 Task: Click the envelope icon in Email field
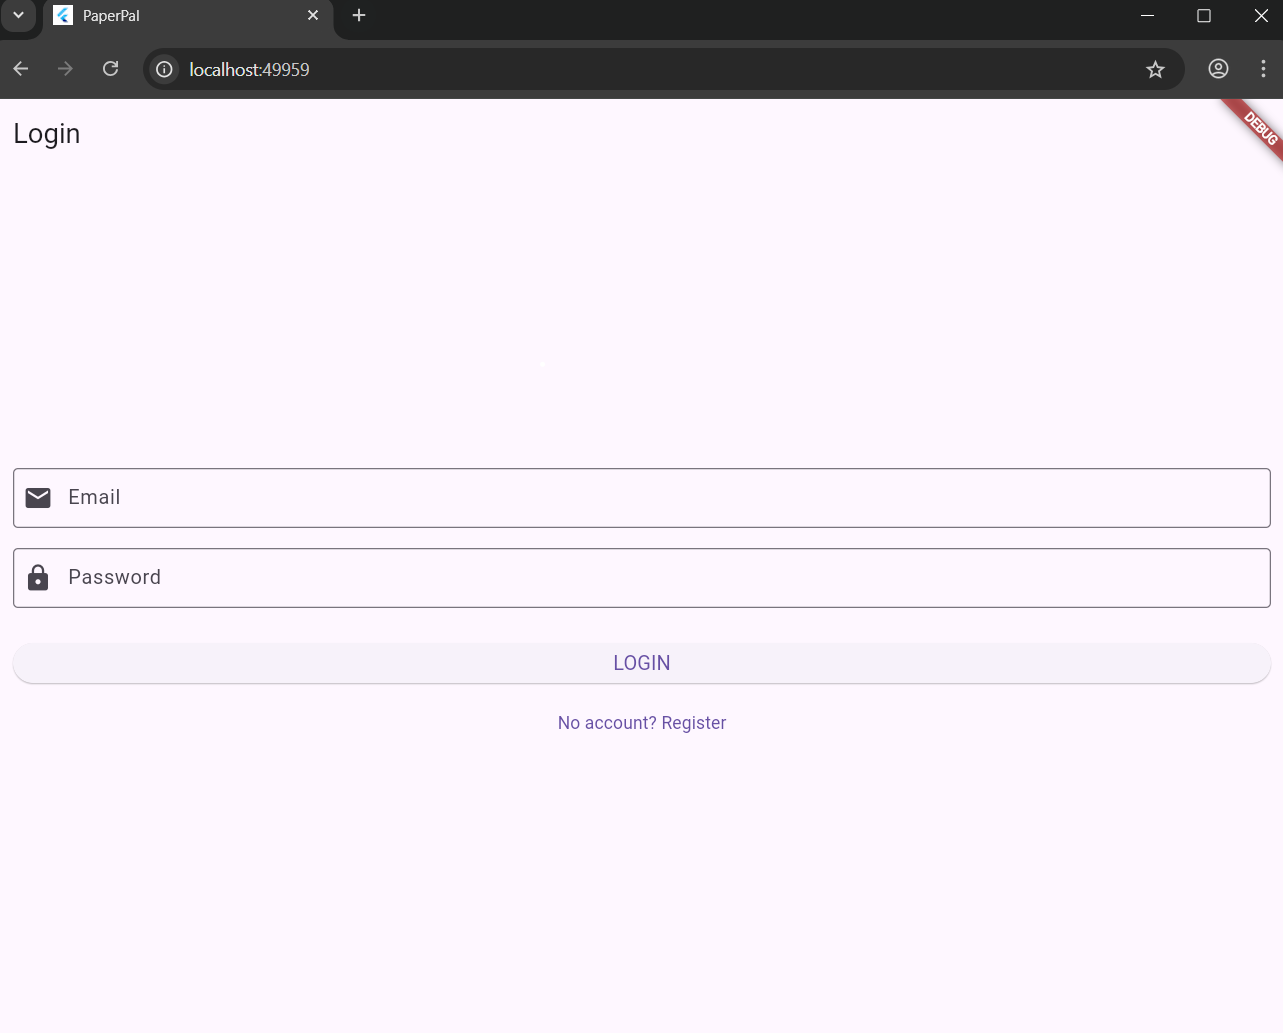click(38, 498)
